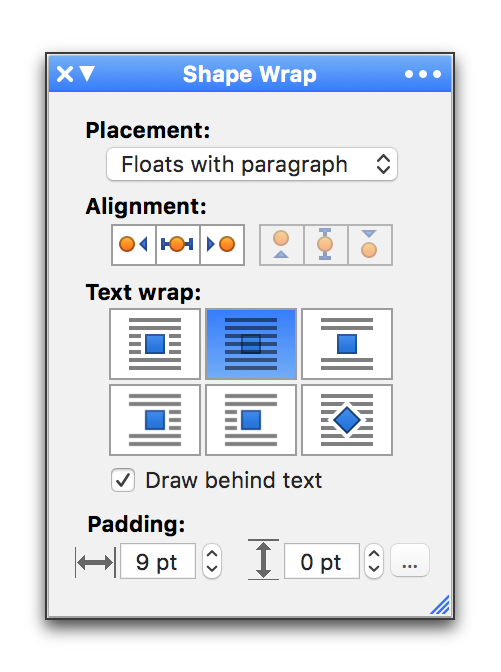Adjust the vertical padding stepper
The height and width of the screenshot is (672, 501).
tap(374, 561)
